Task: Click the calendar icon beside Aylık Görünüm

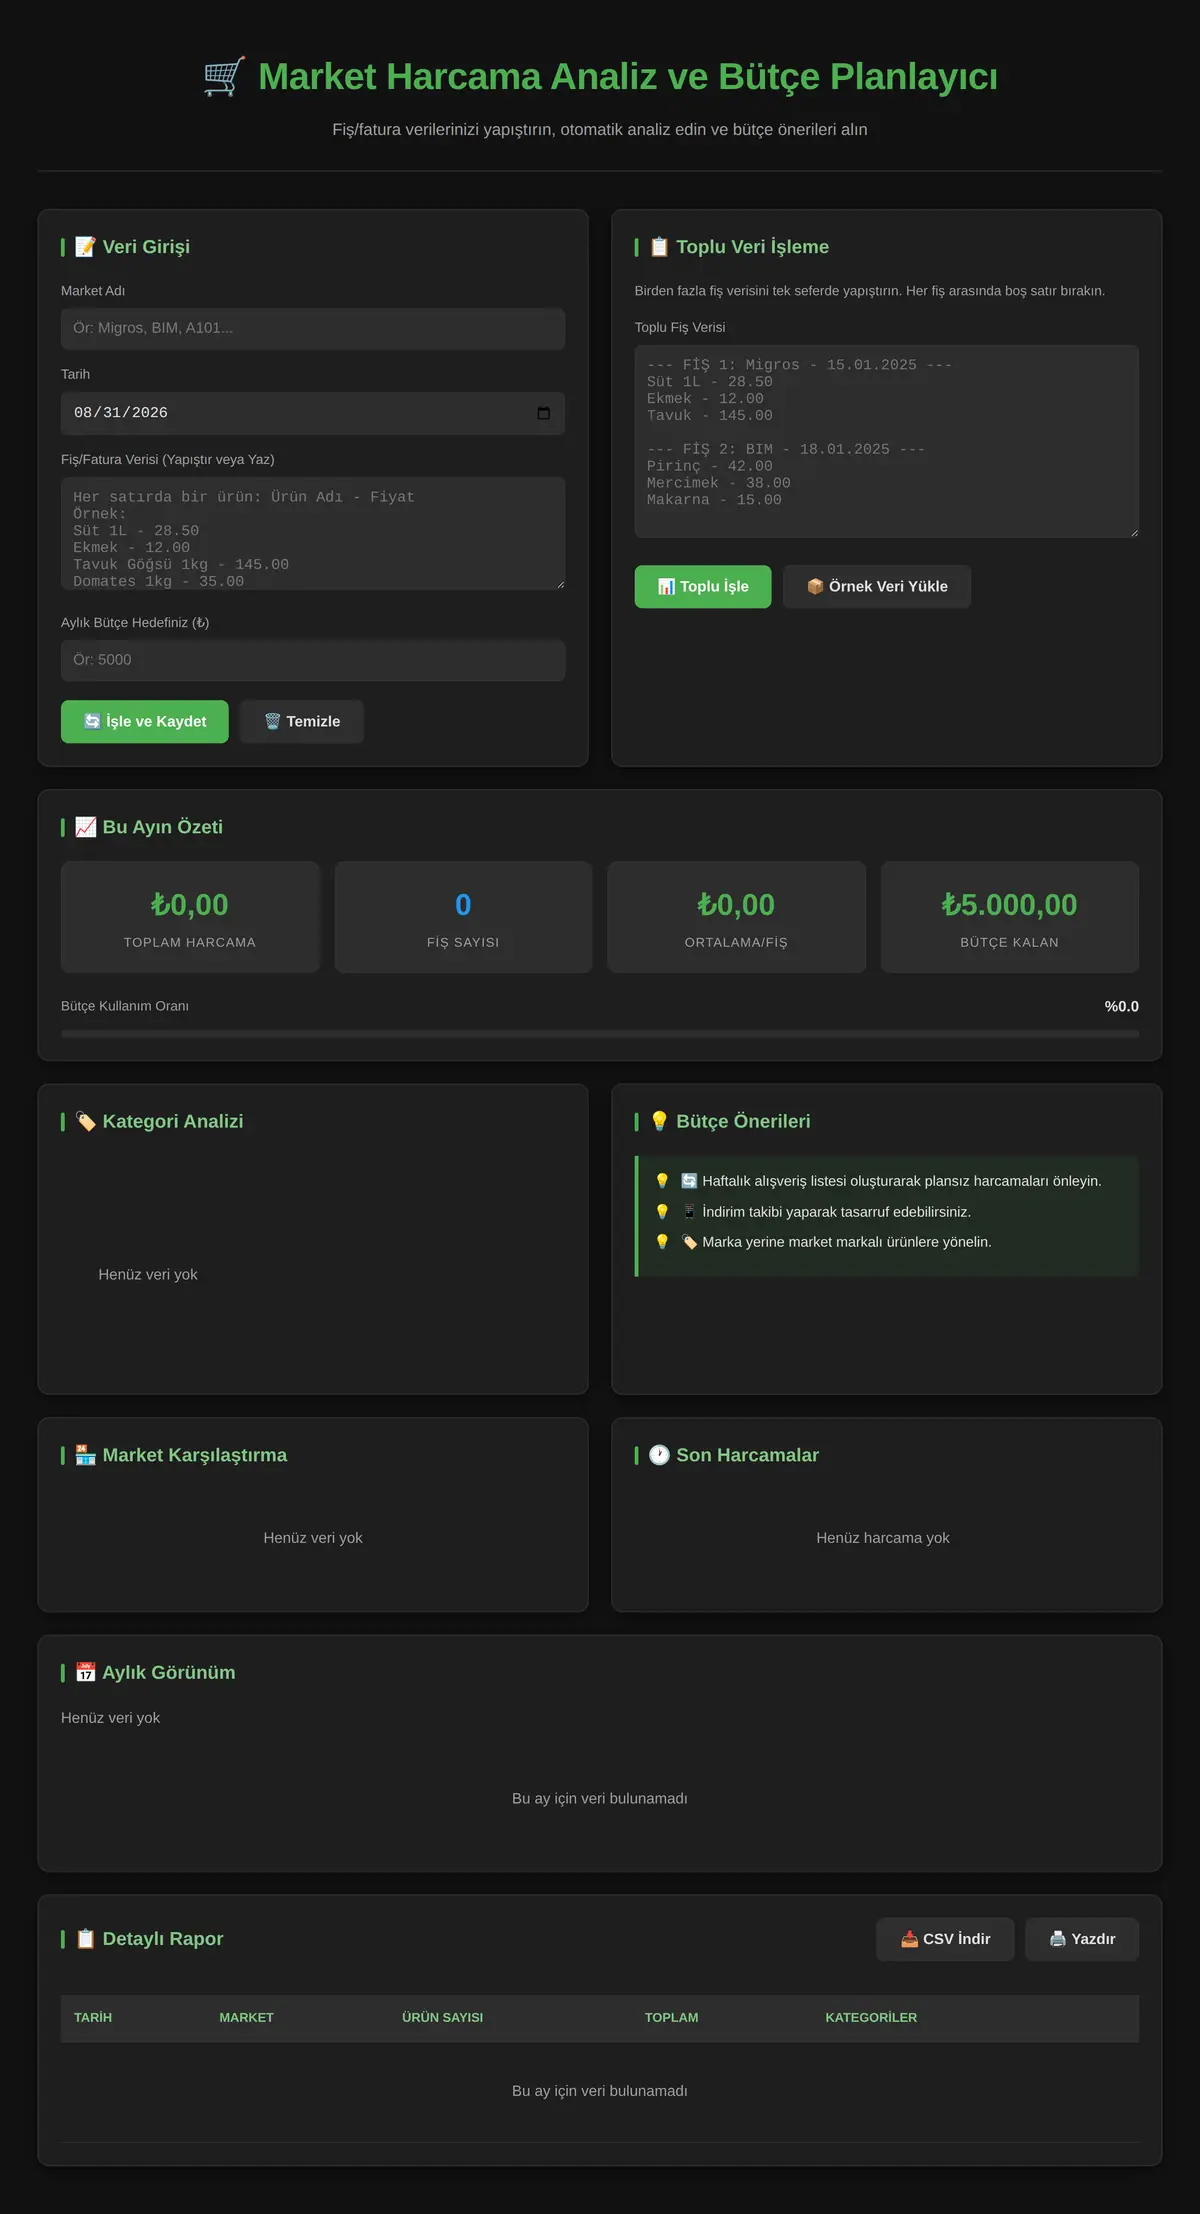Action: click(x=86, y=1672)
